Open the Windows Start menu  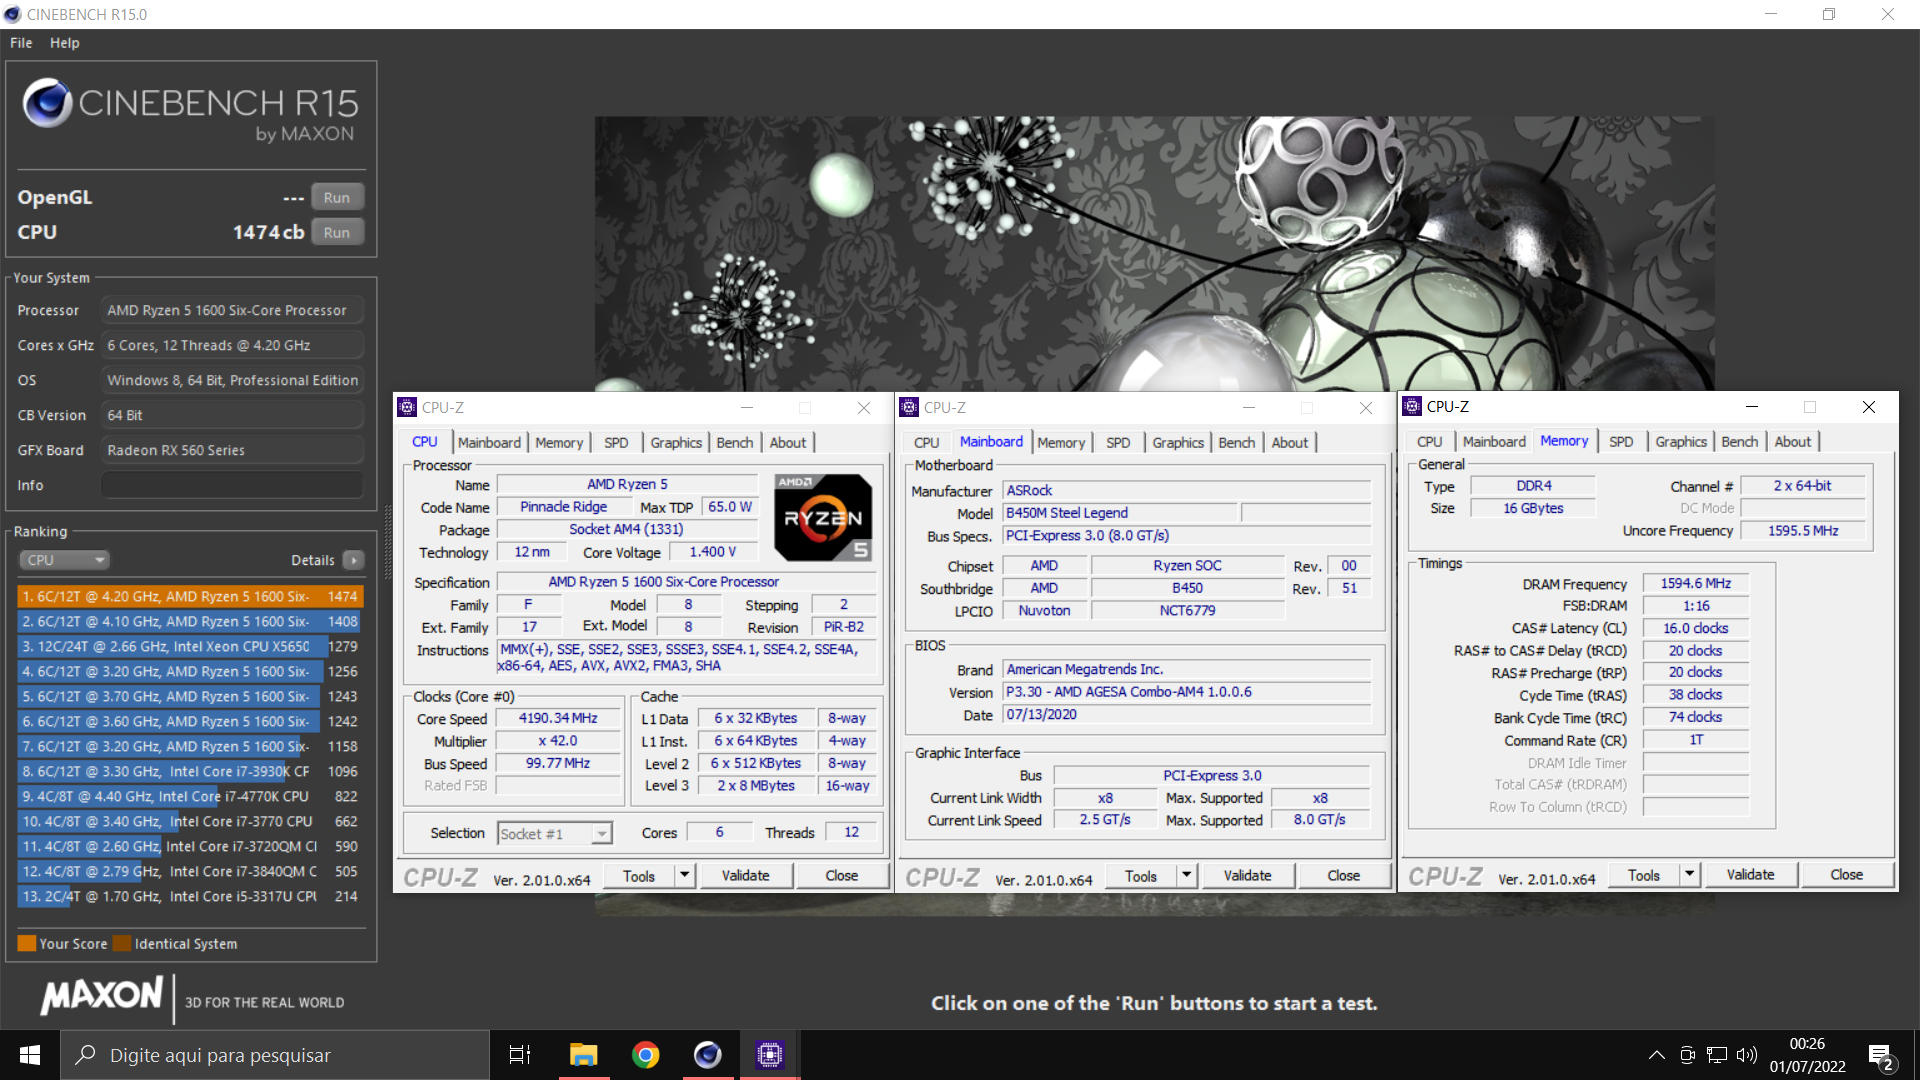point(29,1055)
